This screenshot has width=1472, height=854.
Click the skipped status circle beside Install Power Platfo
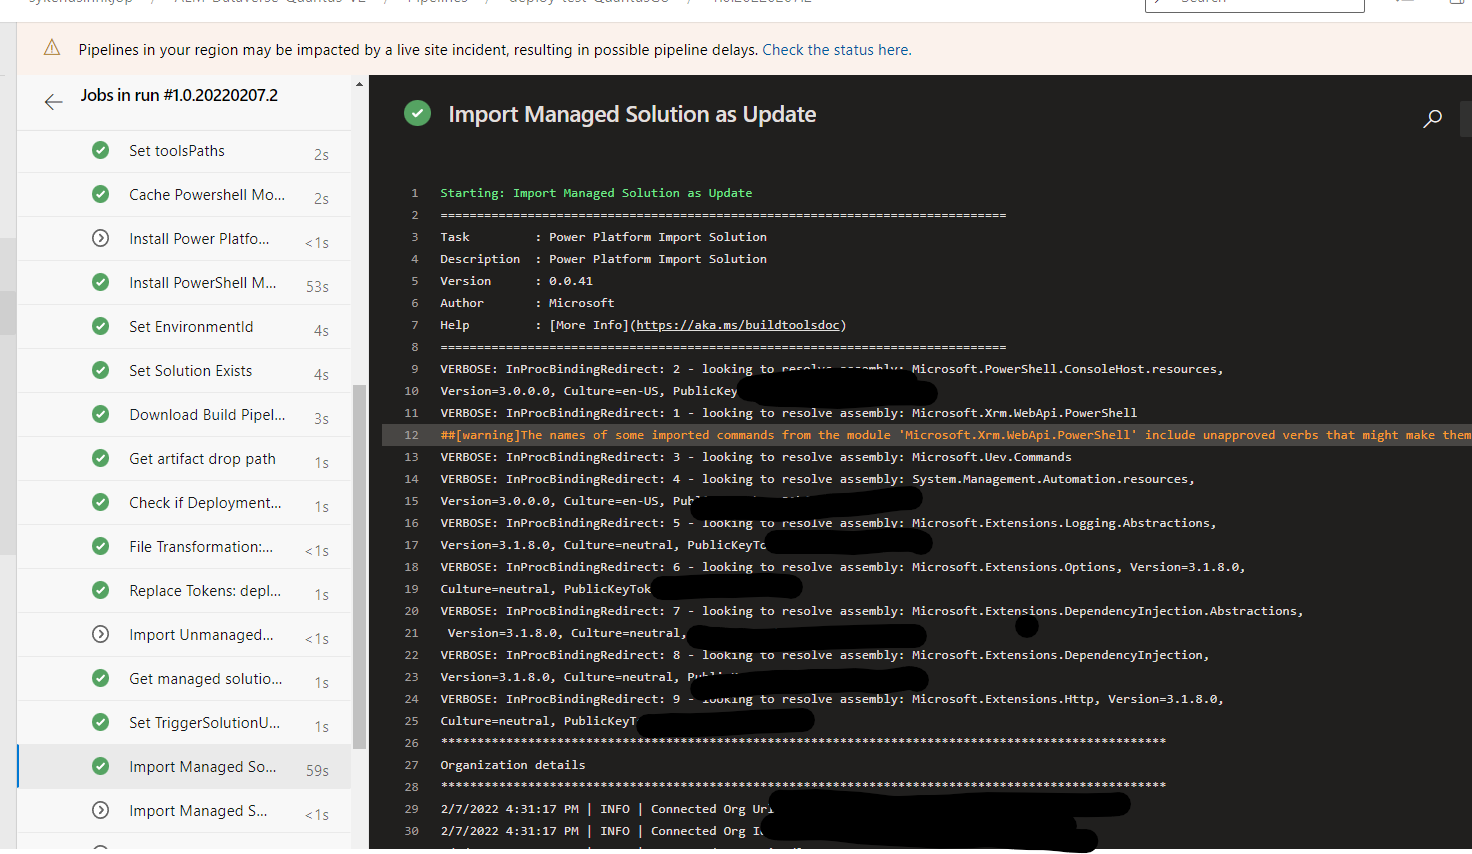[x=100, y=238]
